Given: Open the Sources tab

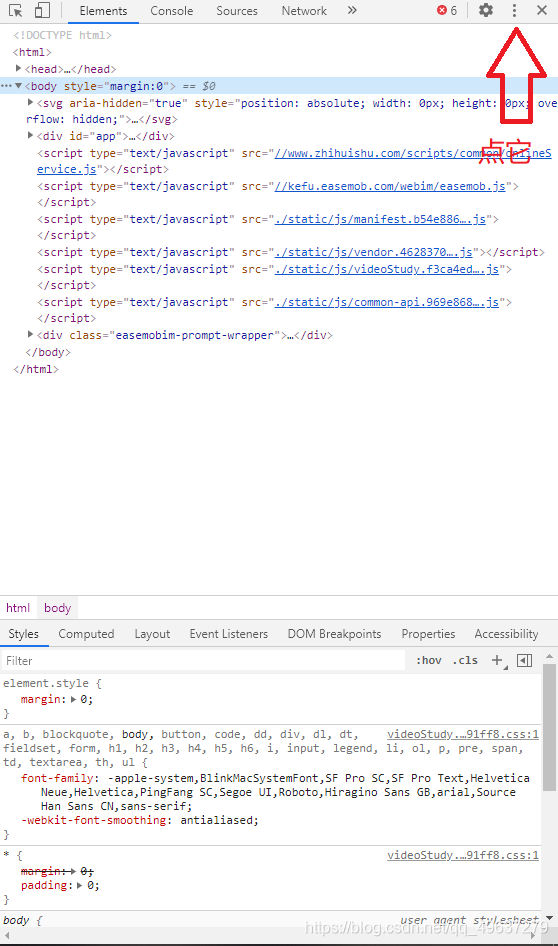Looking at the screenshot, I should [x=237, y=11].
